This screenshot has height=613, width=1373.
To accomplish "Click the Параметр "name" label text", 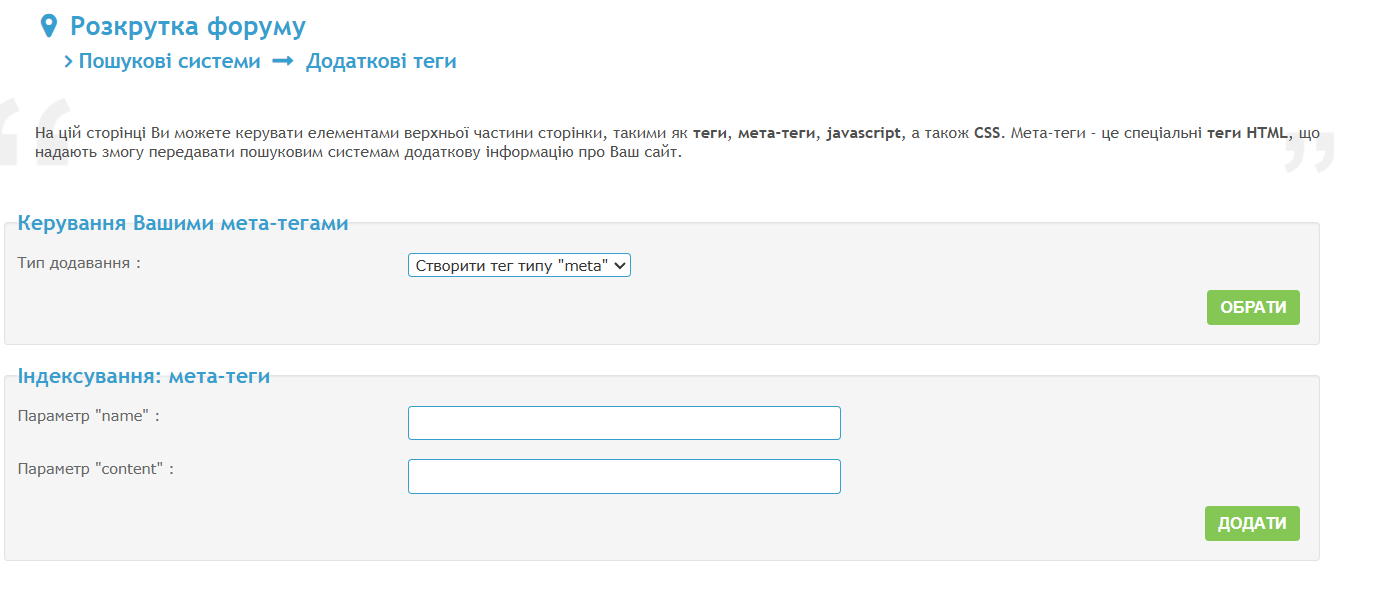I will click(88, 416).
